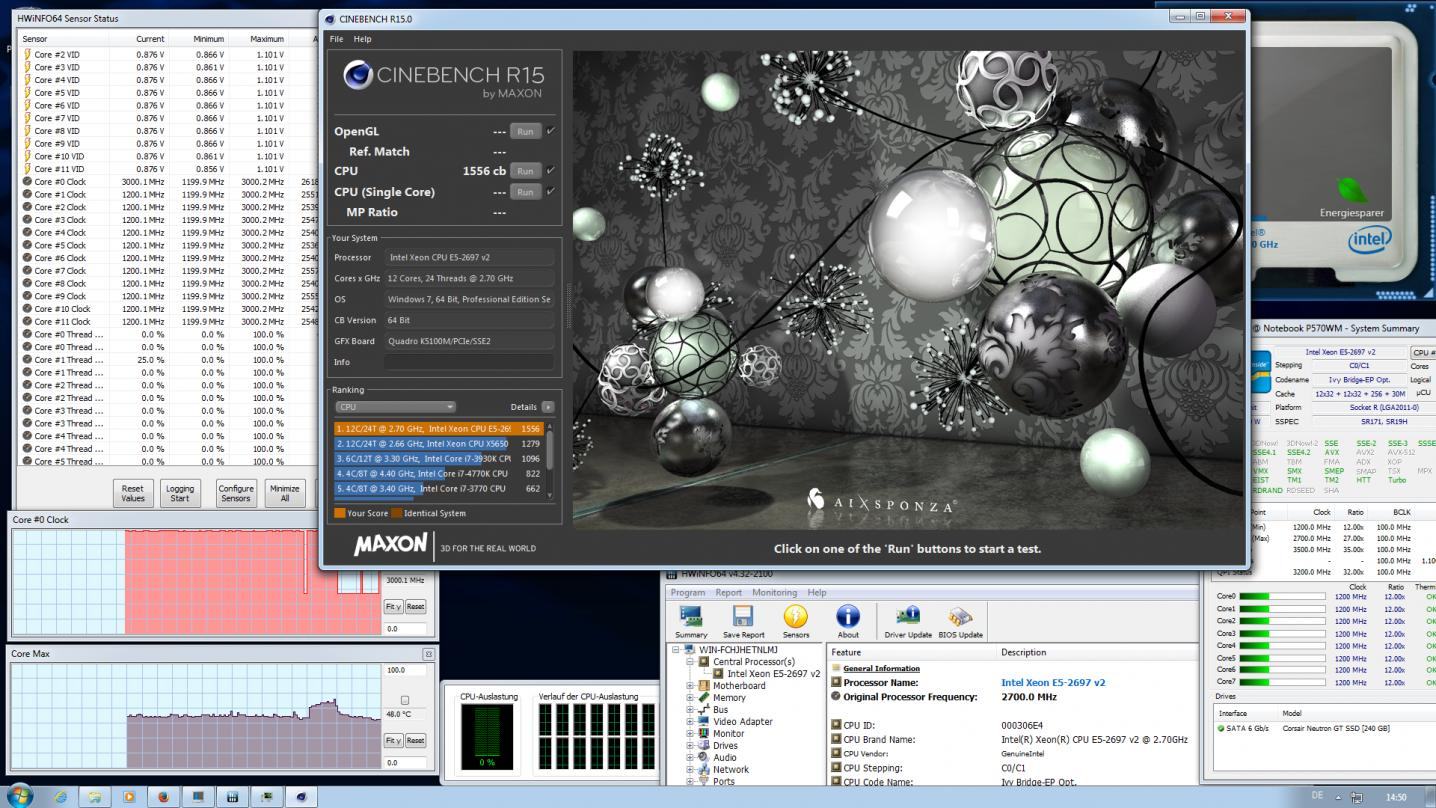The height and width of the screenshot is (808, 1436).
Task: Select Intel Xeon E5-2697 v2 tree item
Action: [766, 674]
